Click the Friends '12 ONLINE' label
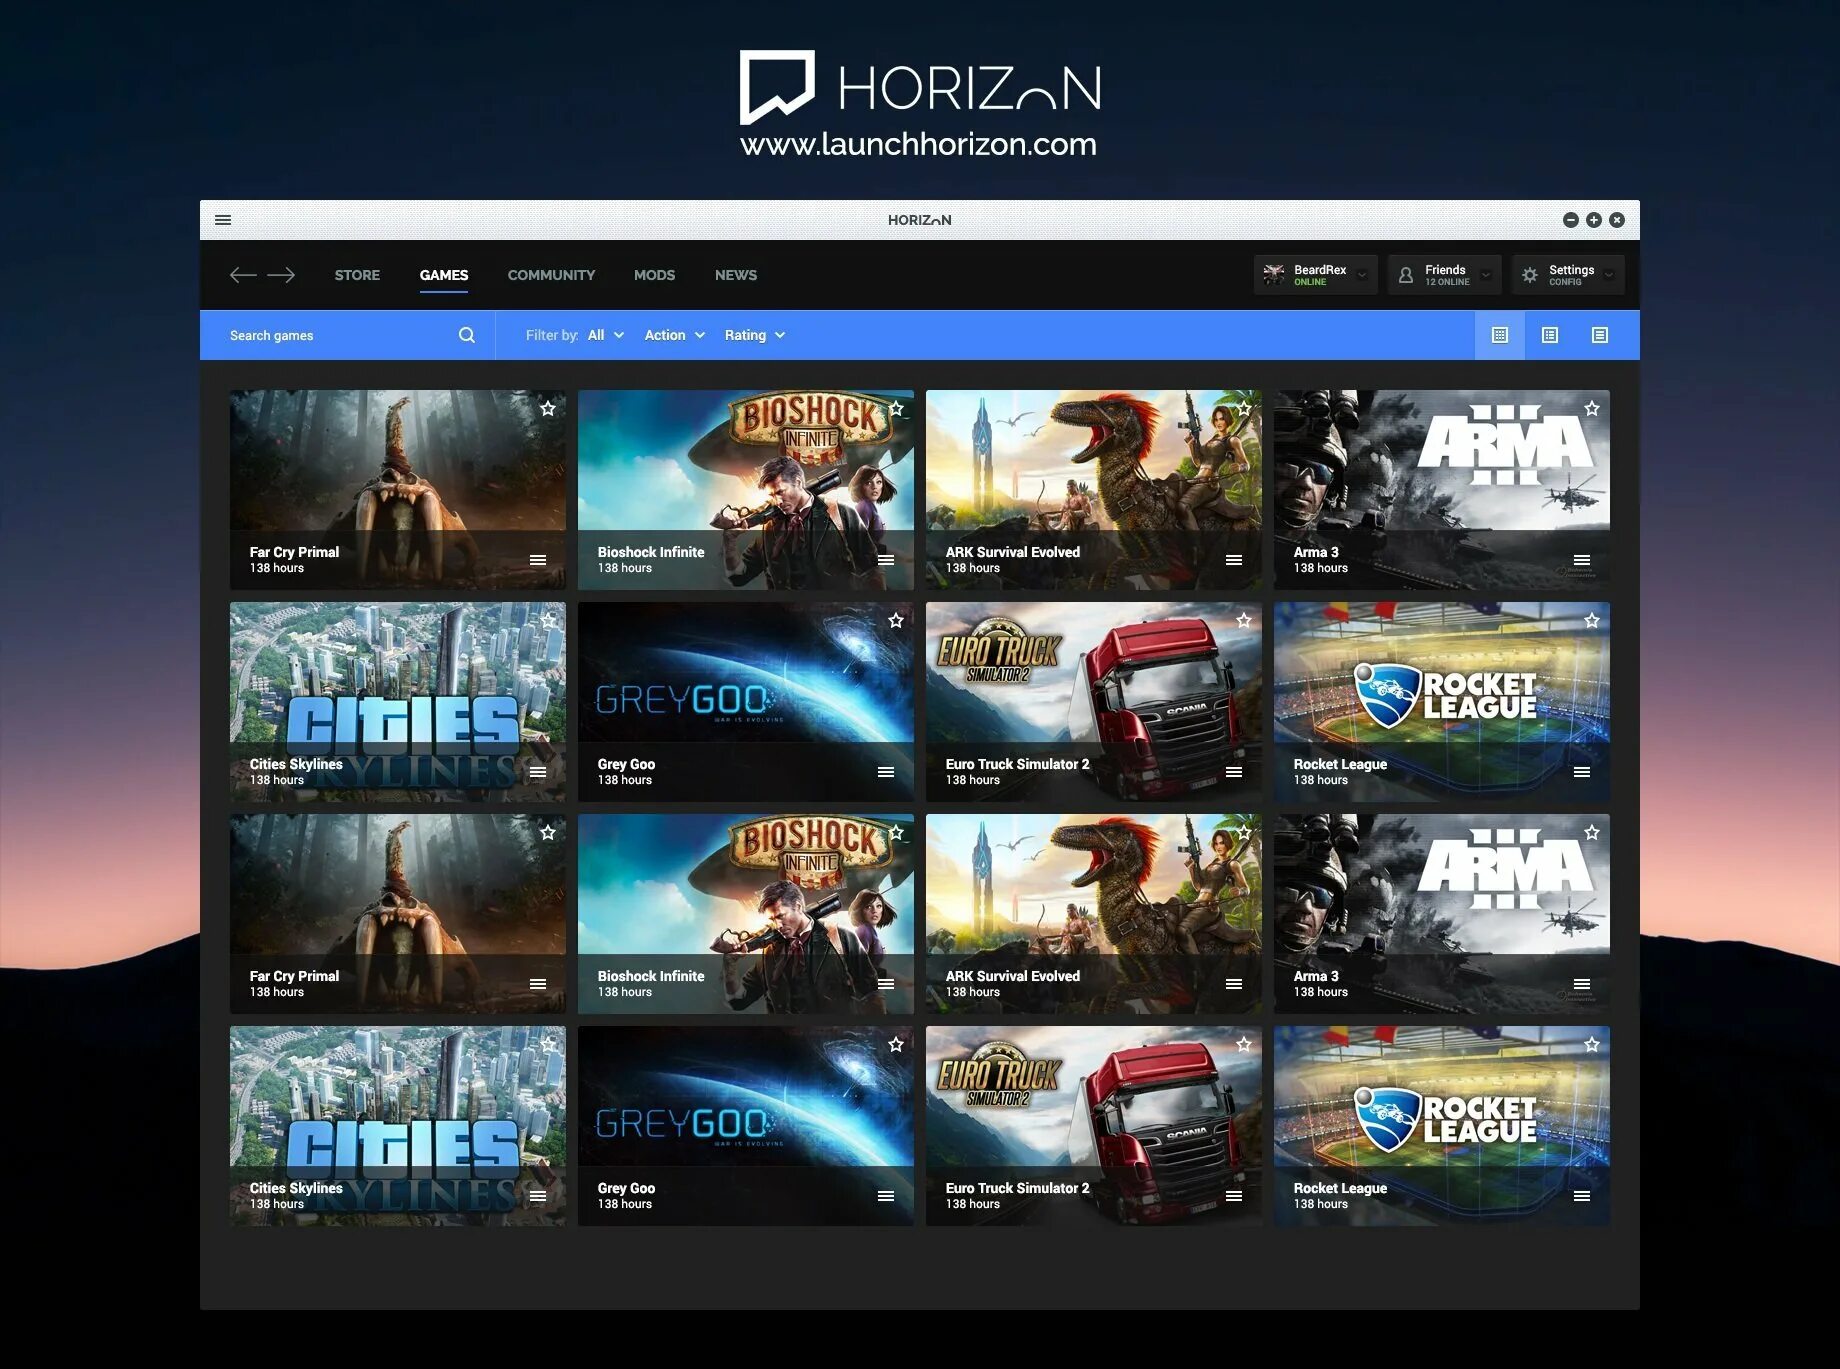Image resolution: width=1840 pixels, height=1369 pixels. [x=1447, y=282]
